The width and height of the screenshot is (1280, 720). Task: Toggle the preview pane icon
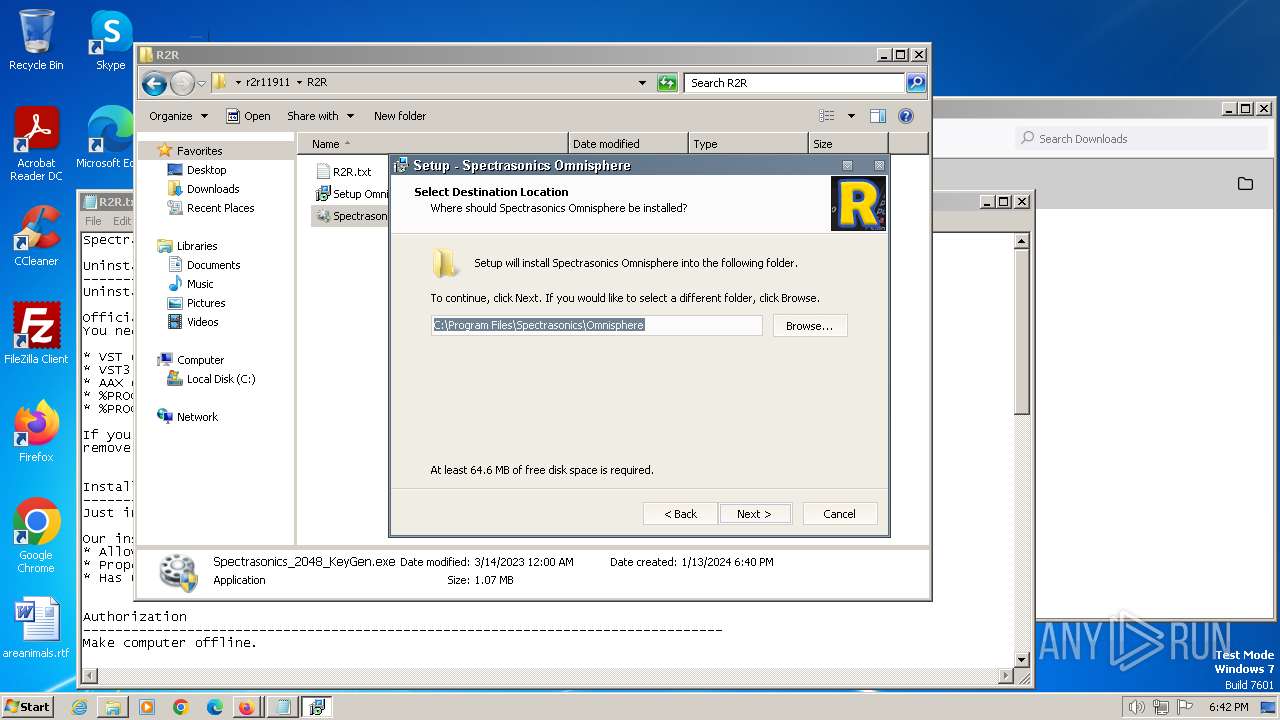click(x=878, y=116)
